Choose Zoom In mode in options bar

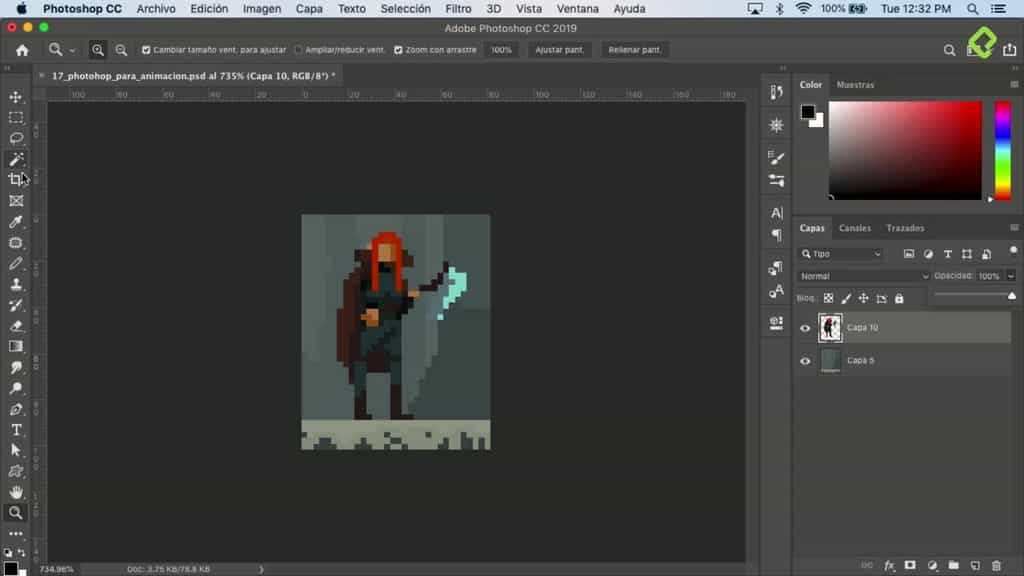click(97, 50)
